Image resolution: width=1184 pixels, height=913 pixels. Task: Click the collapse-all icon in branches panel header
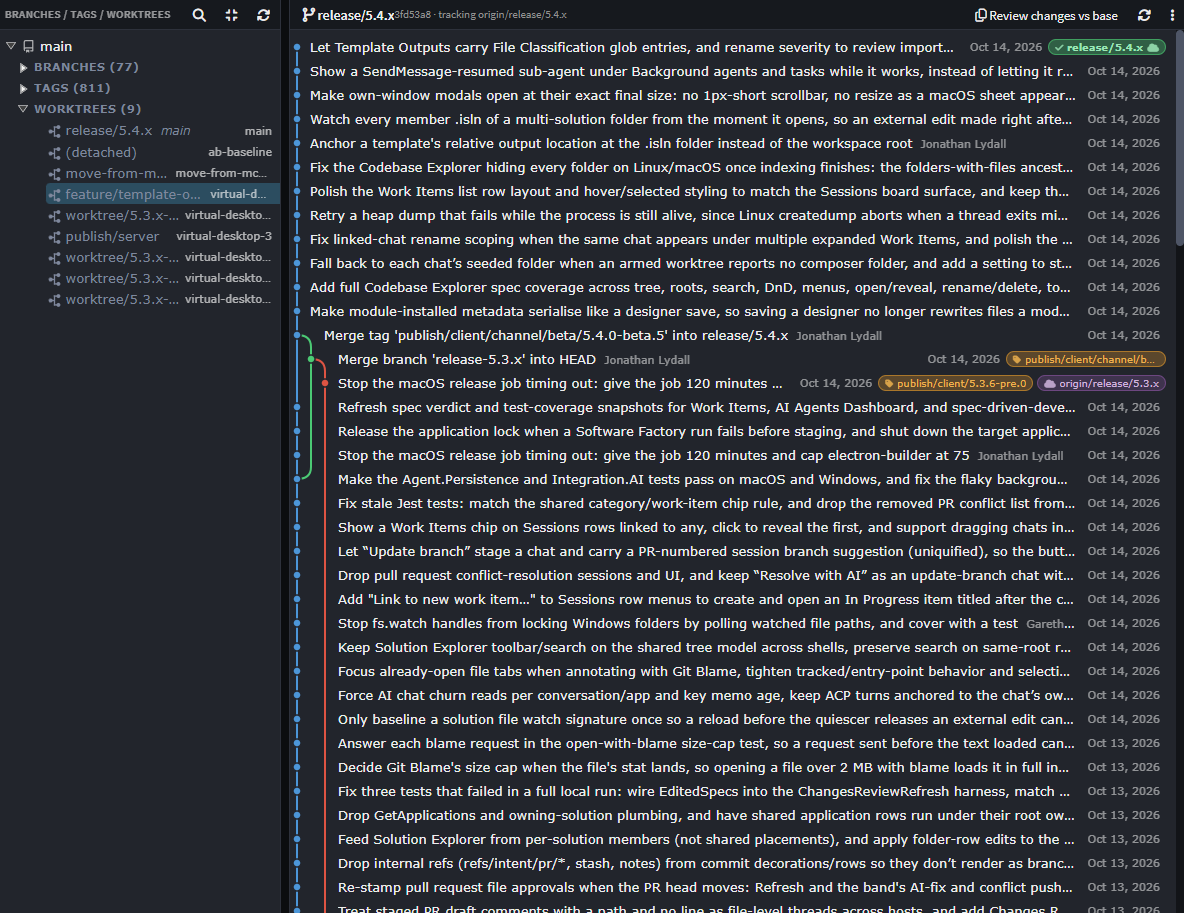tap(232, 15)
